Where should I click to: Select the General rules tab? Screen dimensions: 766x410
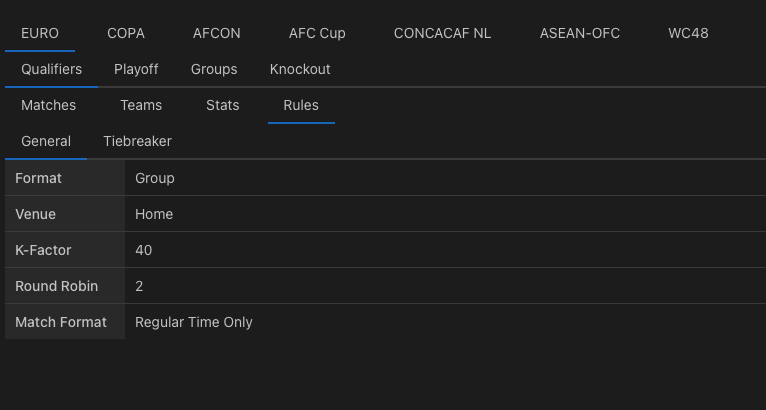tap(46, 142)
